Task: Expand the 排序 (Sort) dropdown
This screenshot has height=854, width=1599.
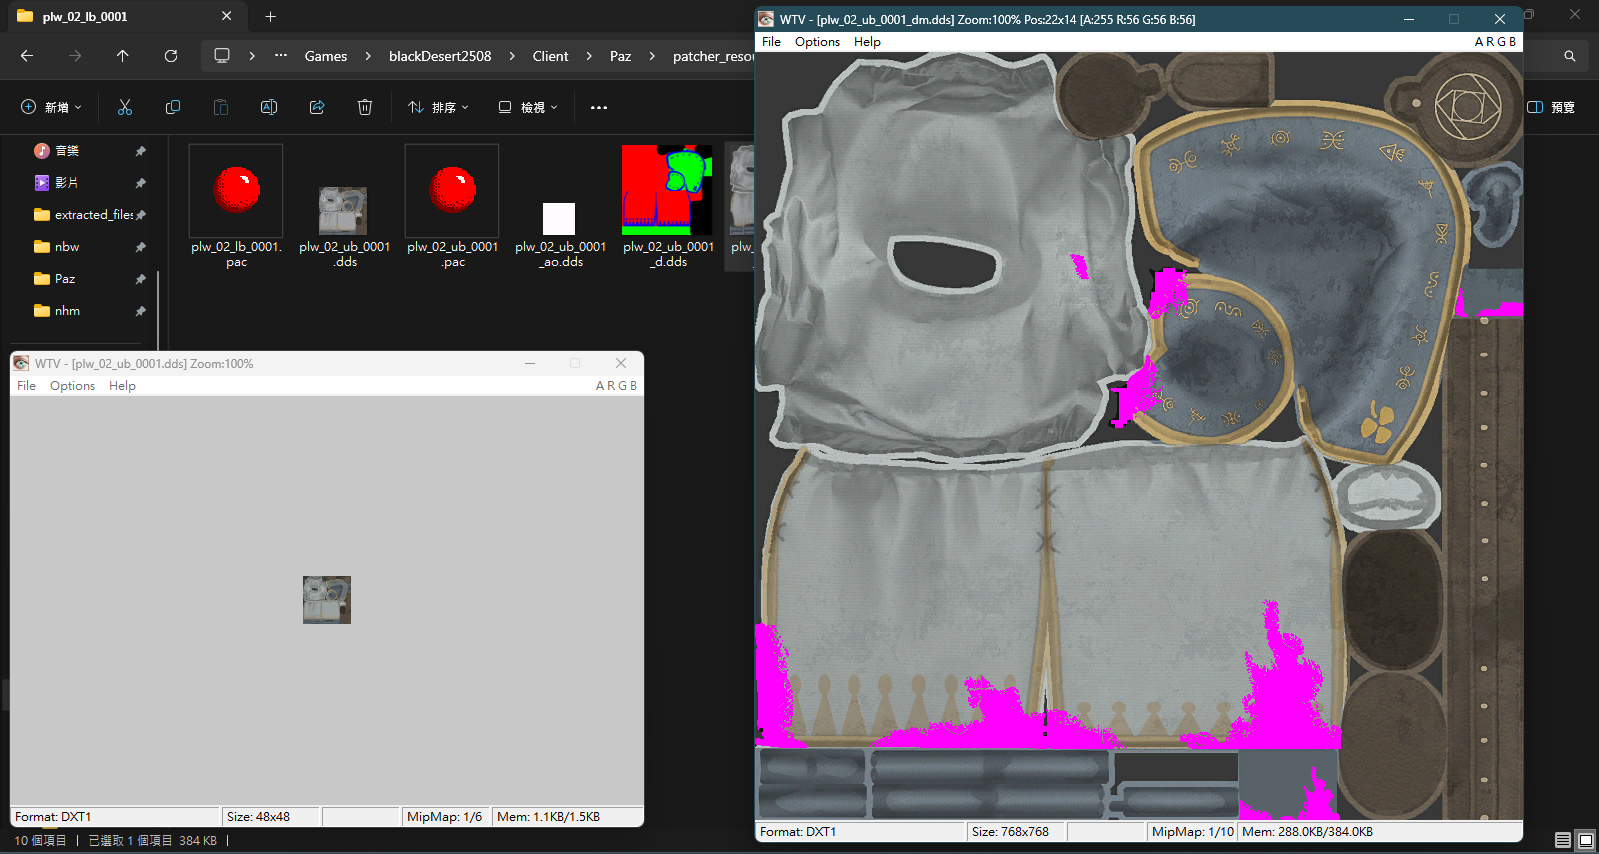Action: pyautogui.click(x=438, y=107)
